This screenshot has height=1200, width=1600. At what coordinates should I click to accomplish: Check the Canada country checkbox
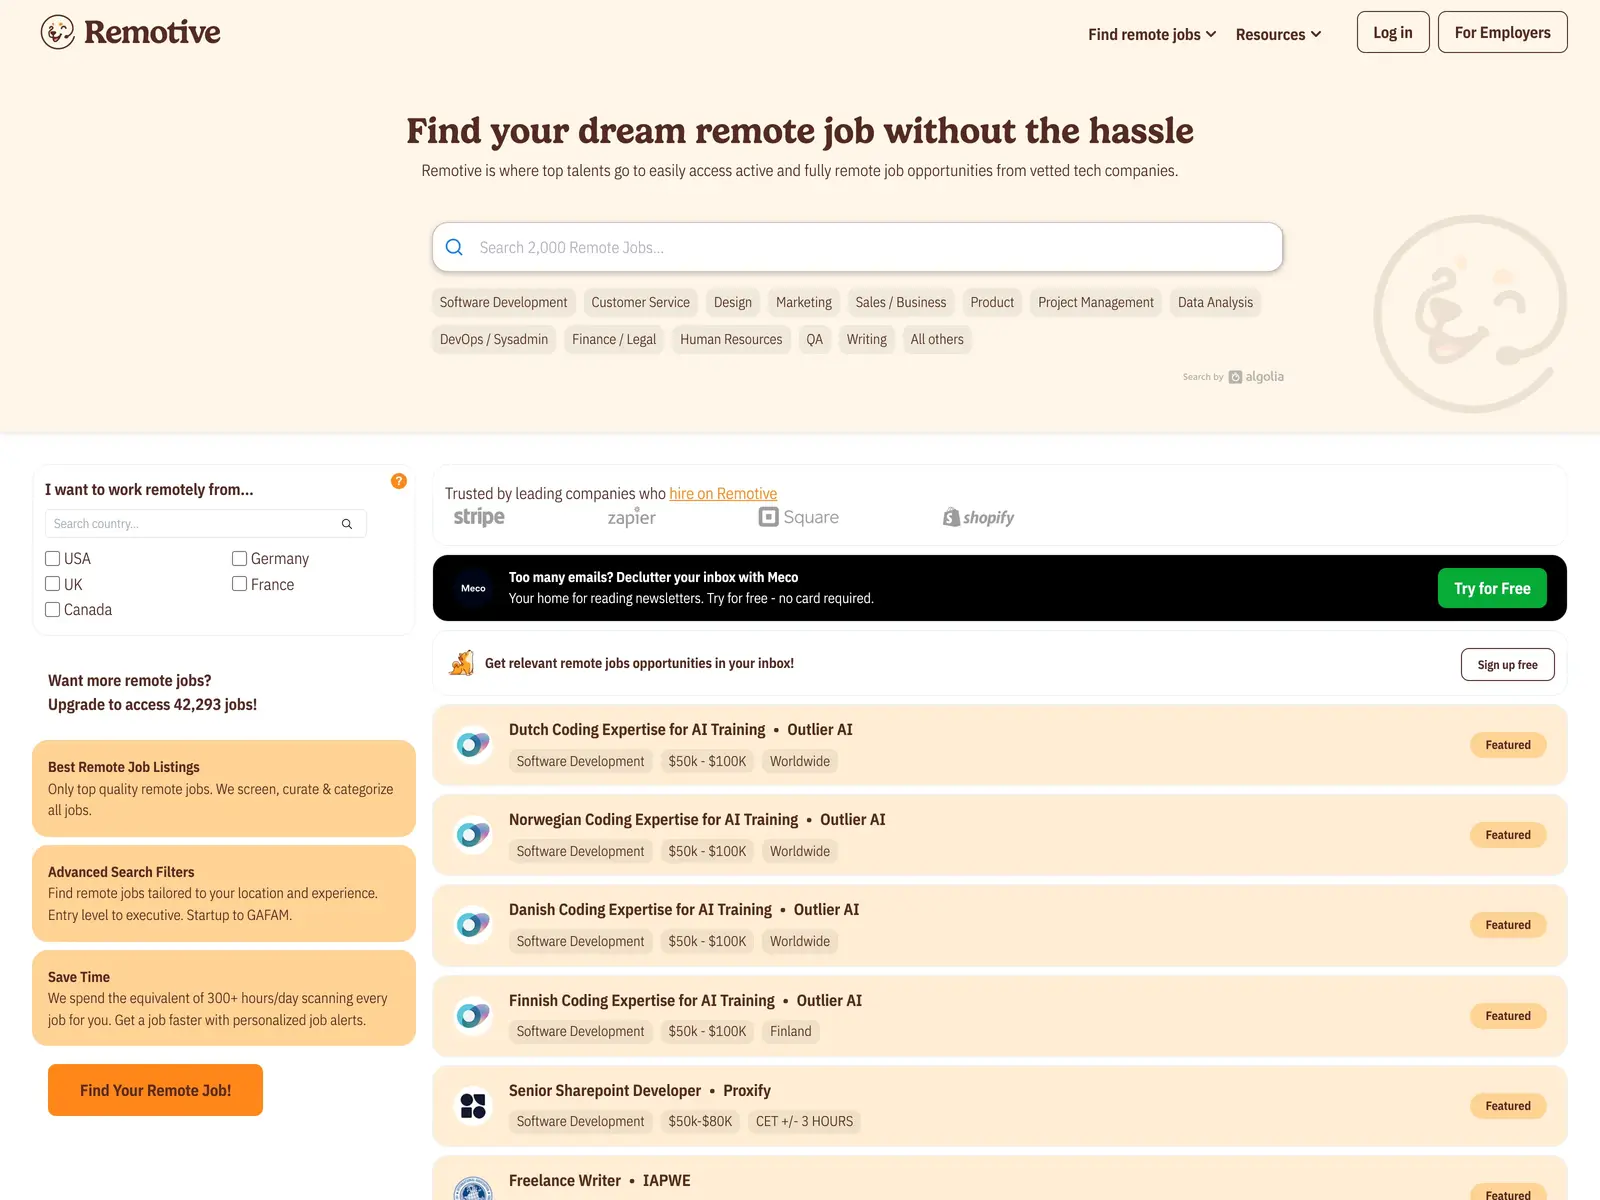pyautogui.click(x=53, y=609)
